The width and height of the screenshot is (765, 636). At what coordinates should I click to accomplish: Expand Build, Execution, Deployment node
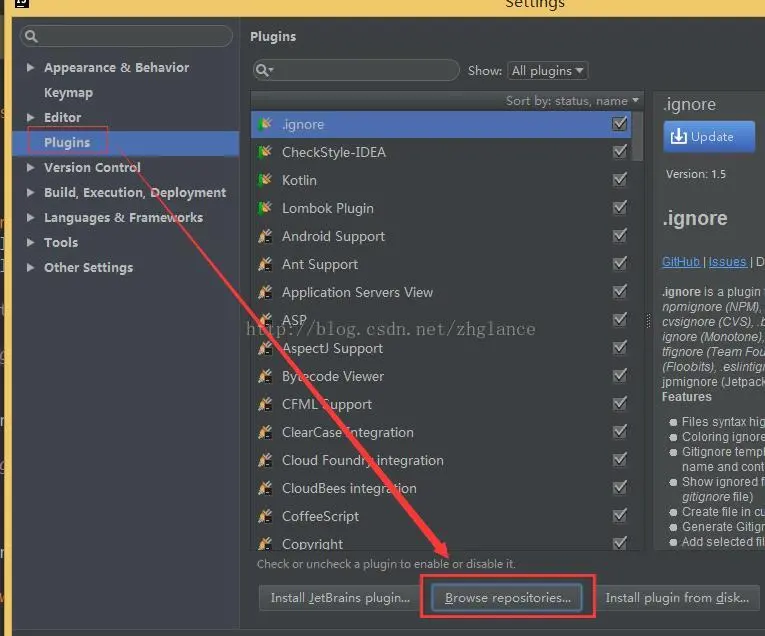point(30,192)
